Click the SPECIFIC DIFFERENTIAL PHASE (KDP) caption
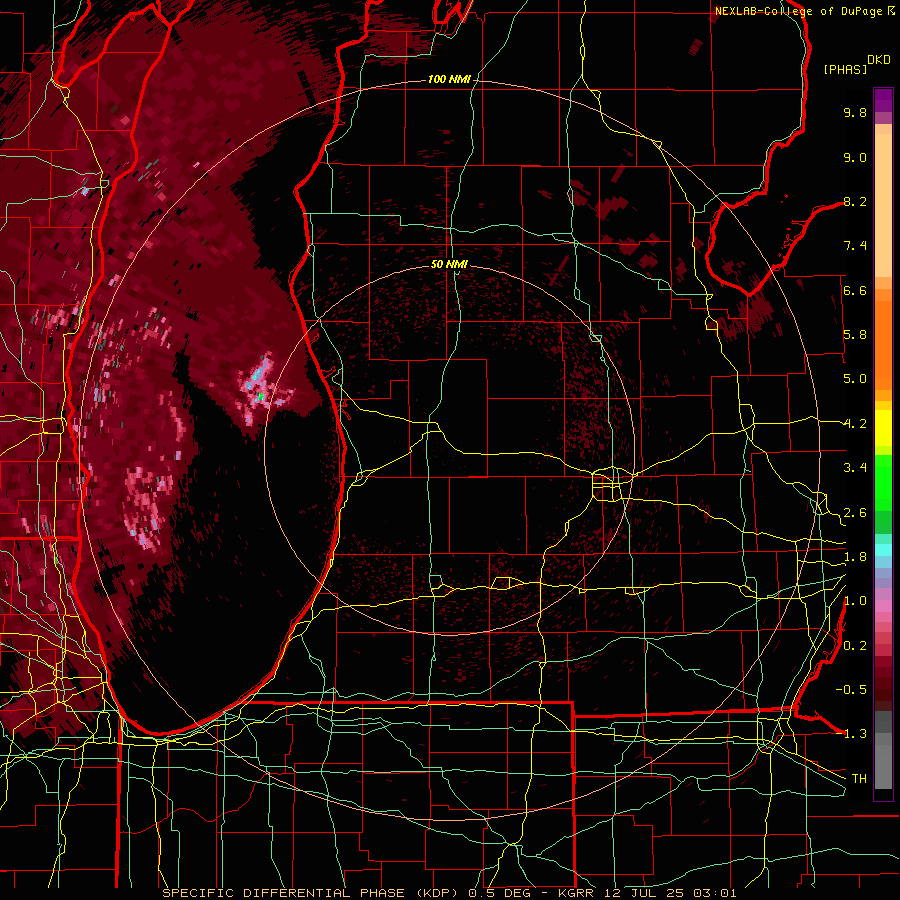Viewport: 900px width, 900px height. 313,893
